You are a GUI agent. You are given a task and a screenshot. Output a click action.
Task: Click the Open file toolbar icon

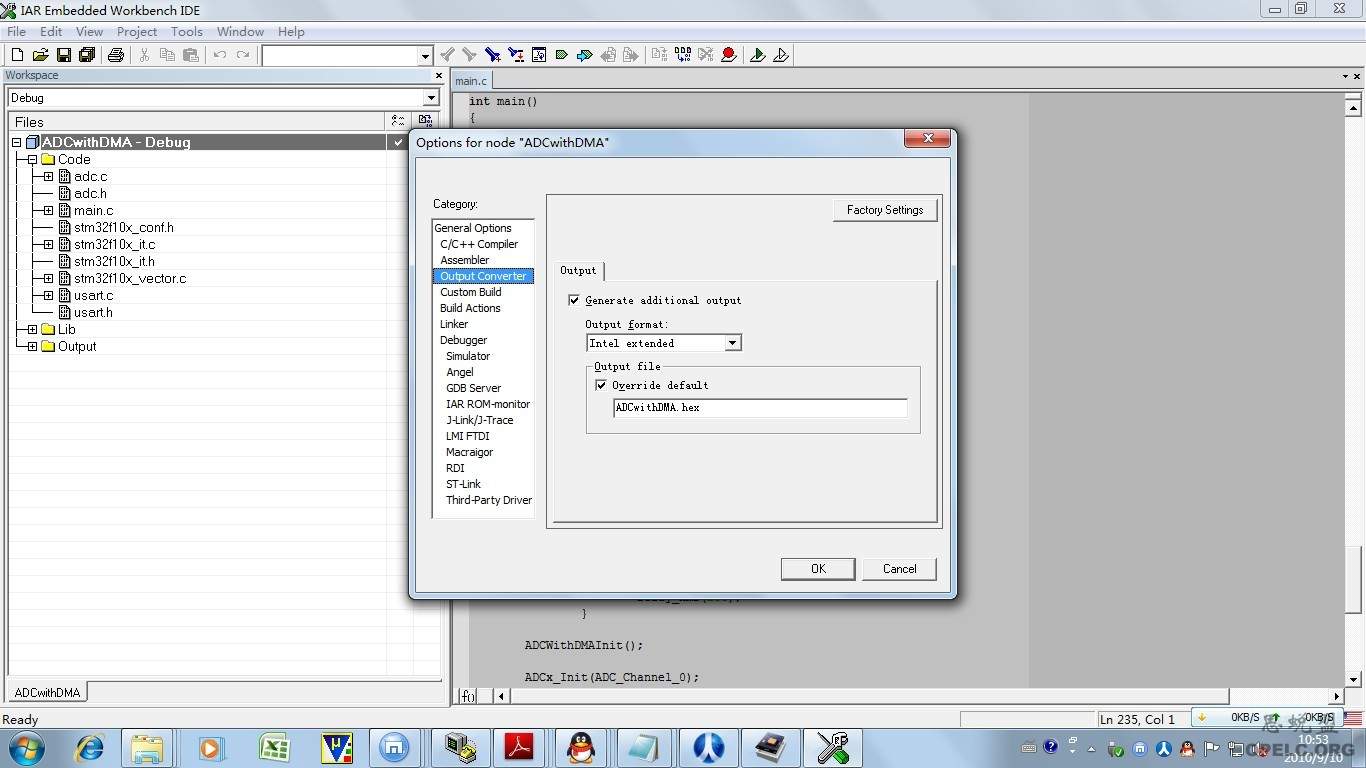point(40,55)
